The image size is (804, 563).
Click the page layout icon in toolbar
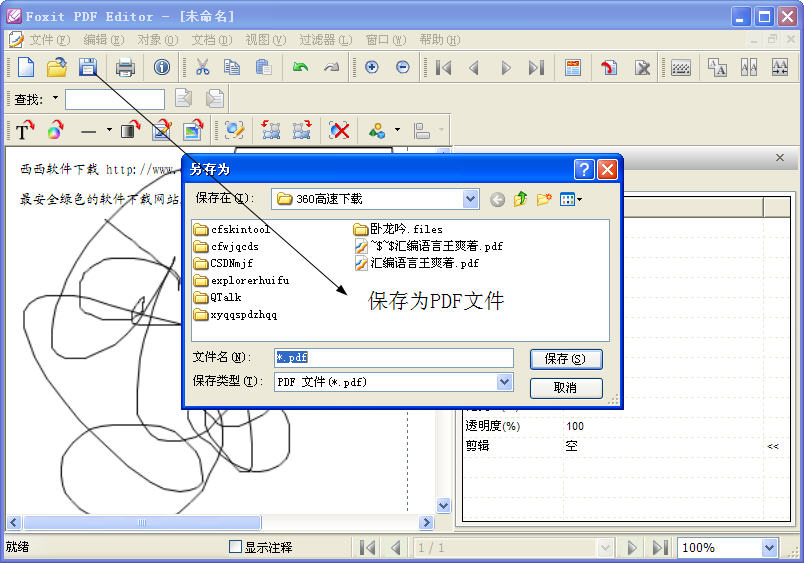573,68
